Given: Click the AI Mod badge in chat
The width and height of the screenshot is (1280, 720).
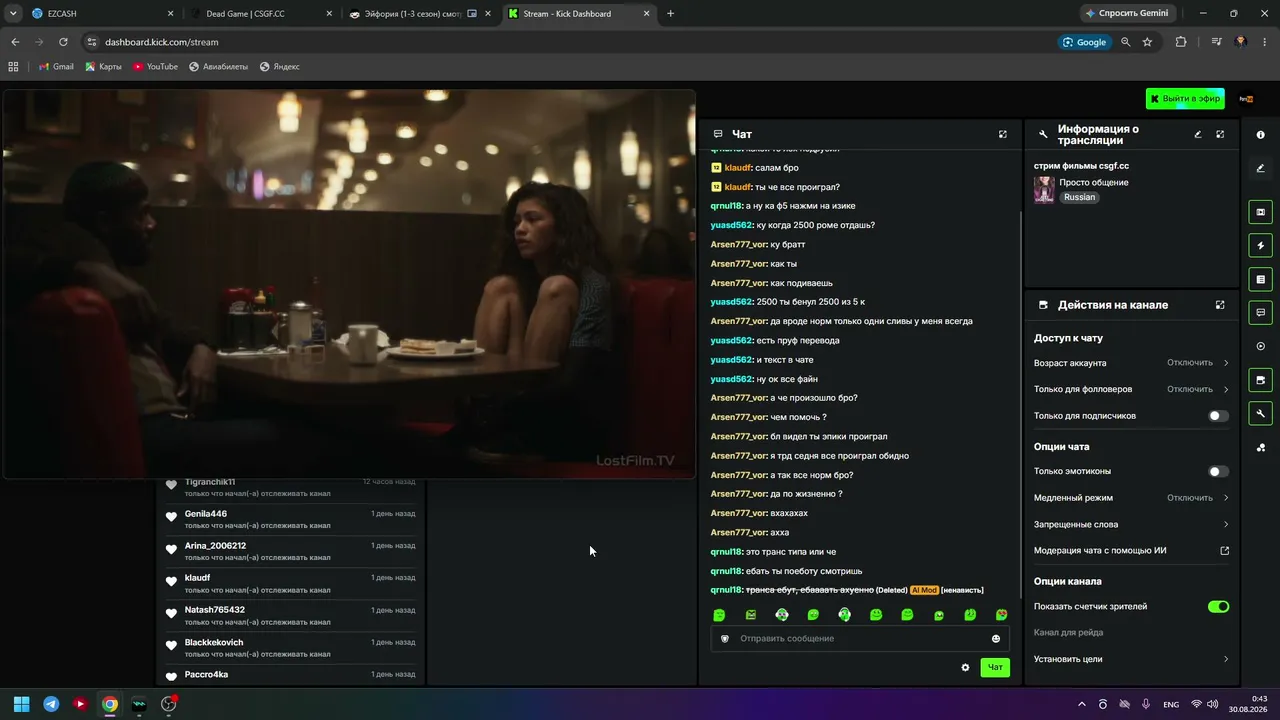Looking at the screenshot, I should click(x=924, y=590).
